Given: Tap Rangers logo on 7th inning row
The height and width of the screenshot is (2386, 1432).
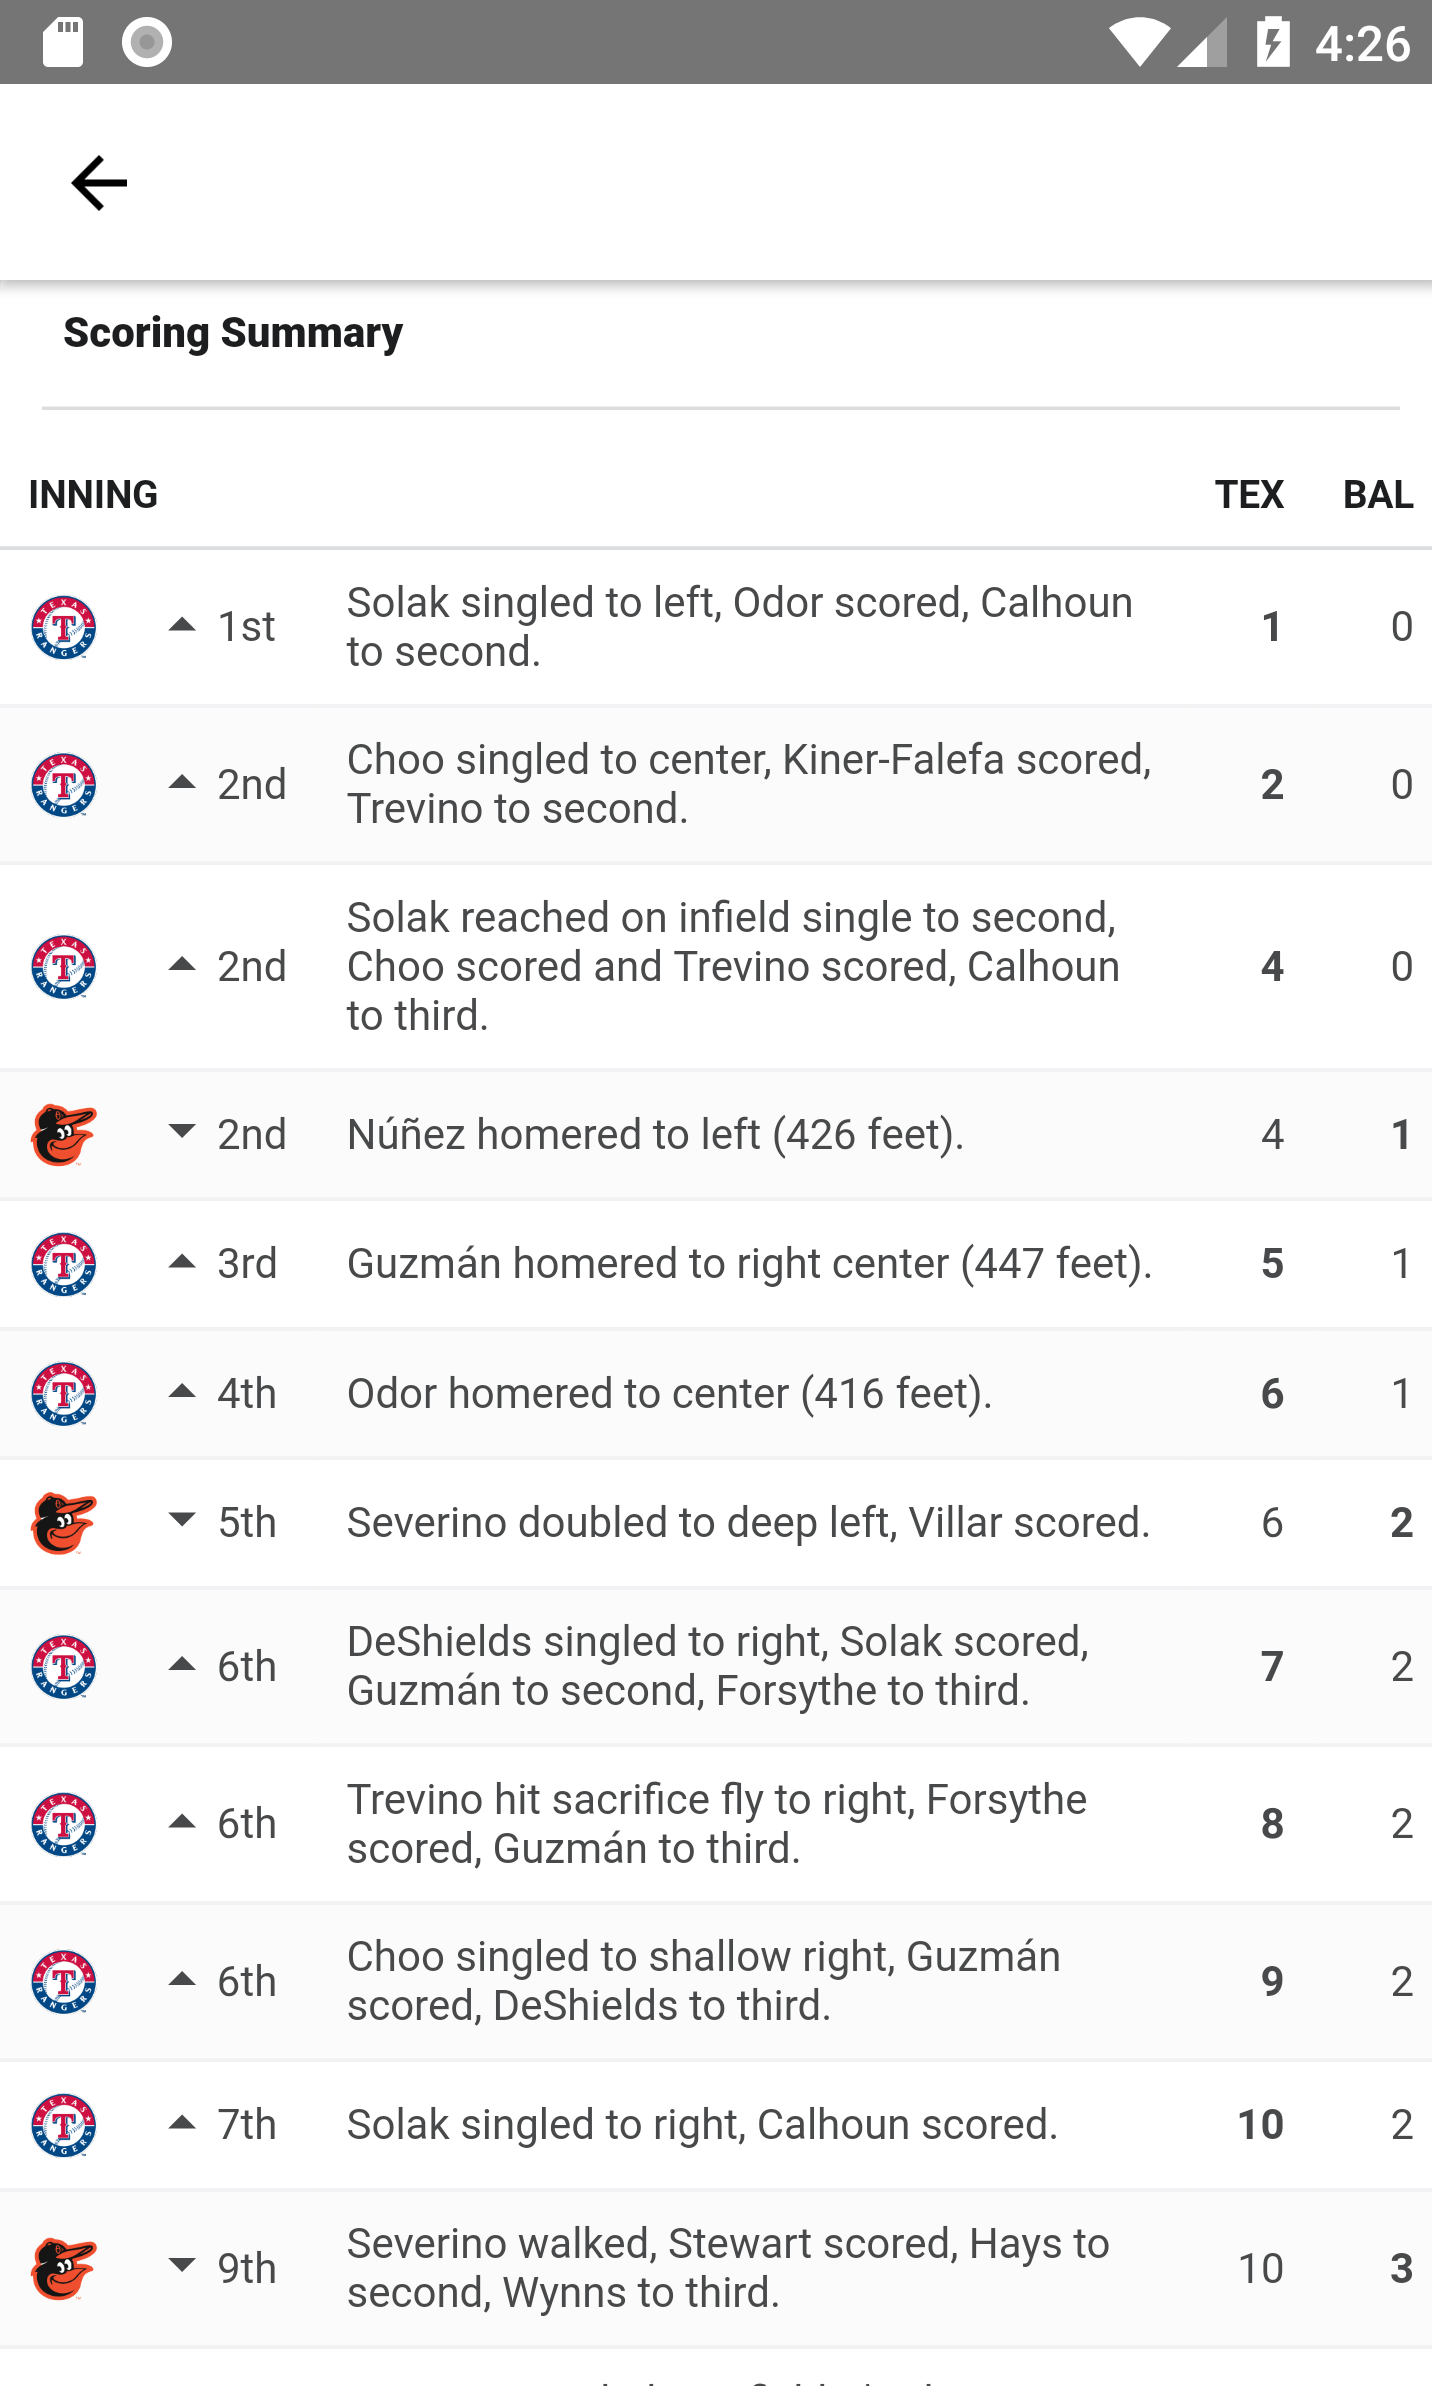Looking at the screenshot, I should [64, 2125].
